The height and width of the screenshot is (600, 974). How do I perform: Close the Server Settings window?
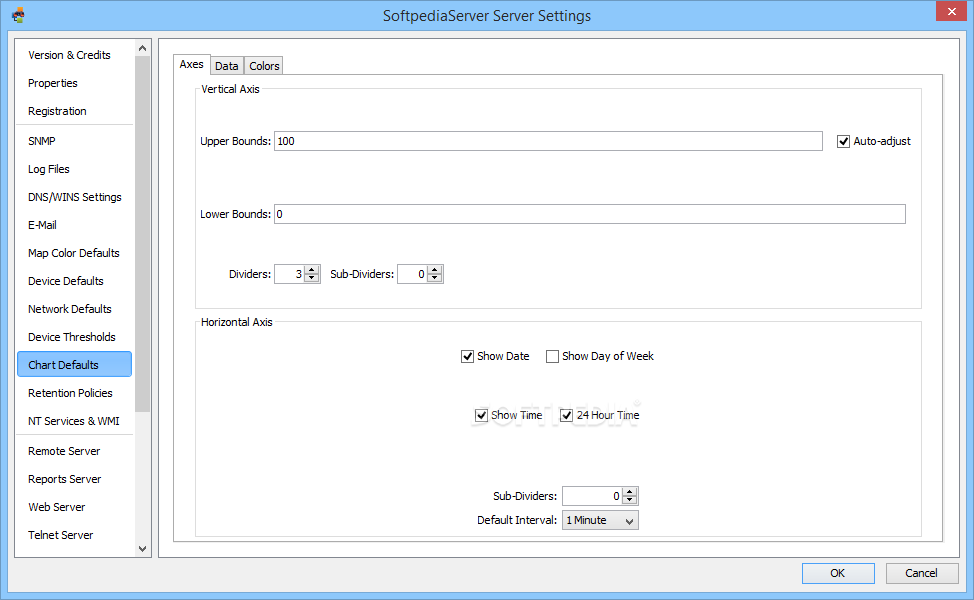coord(951,11)
